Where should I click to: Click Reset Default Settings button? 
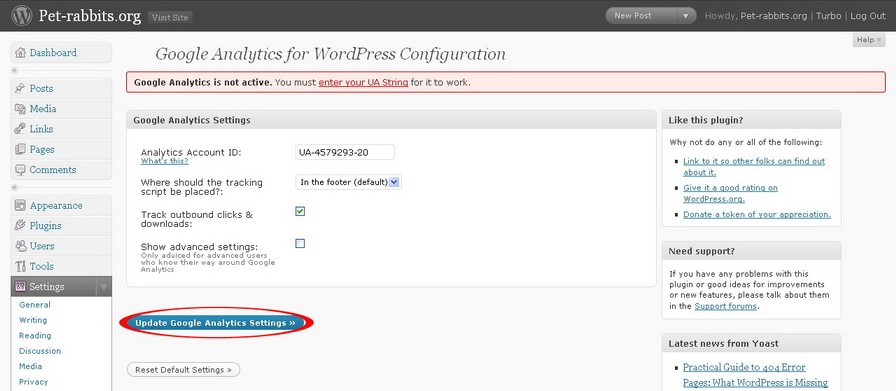click(183, 370)
